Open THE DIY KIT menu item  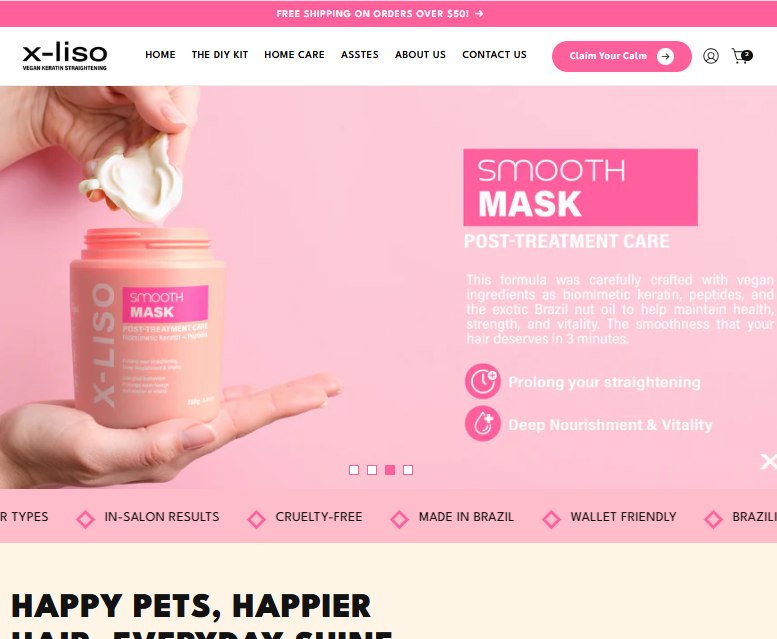220,54
